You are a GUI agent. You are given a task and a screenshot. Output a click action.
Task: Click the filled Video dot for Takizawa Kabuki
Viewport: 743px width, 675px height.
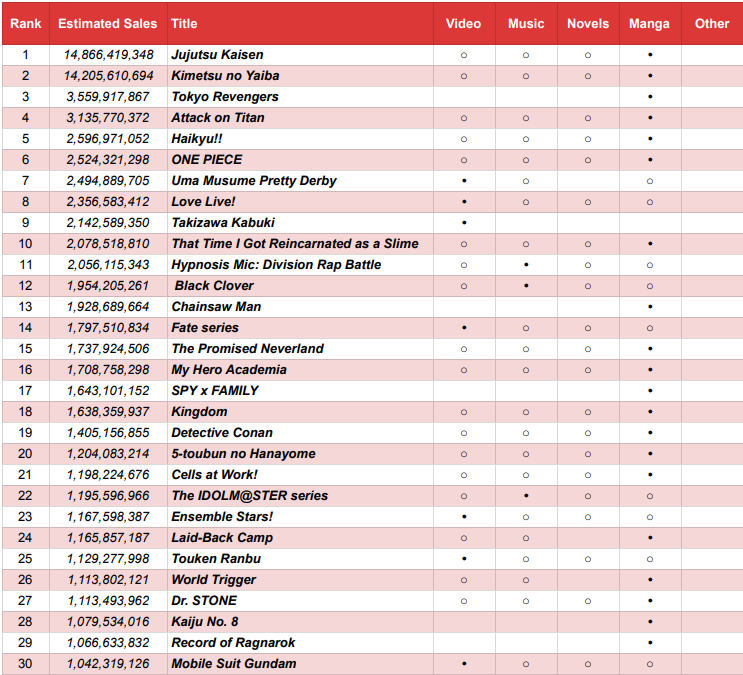point(464,223)
